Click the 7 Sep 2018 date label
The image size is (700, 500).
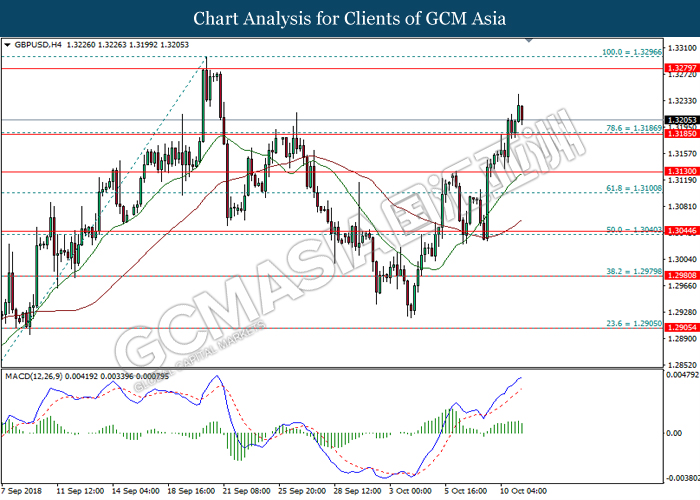(x=21, y=491)
